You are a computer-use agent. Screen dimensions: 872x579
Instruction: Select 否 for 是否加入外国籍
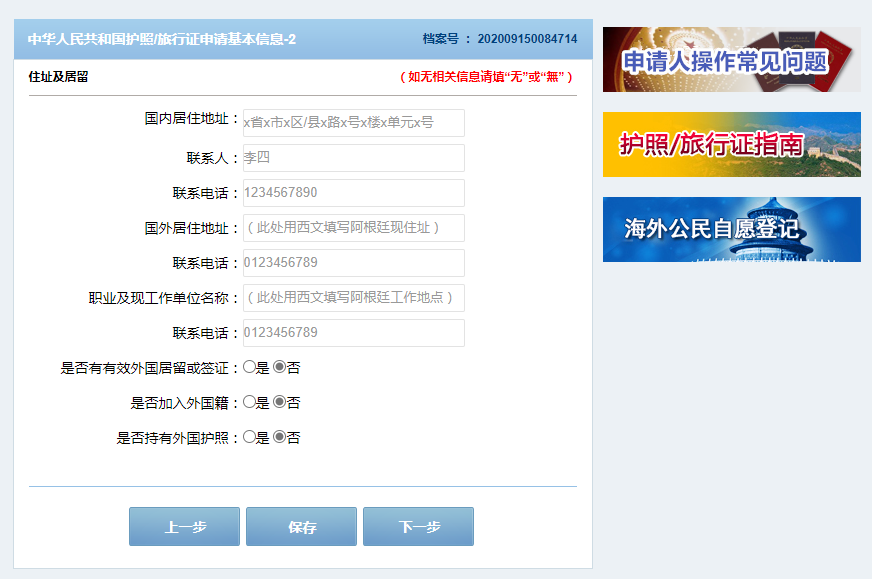tap(281, 402)
